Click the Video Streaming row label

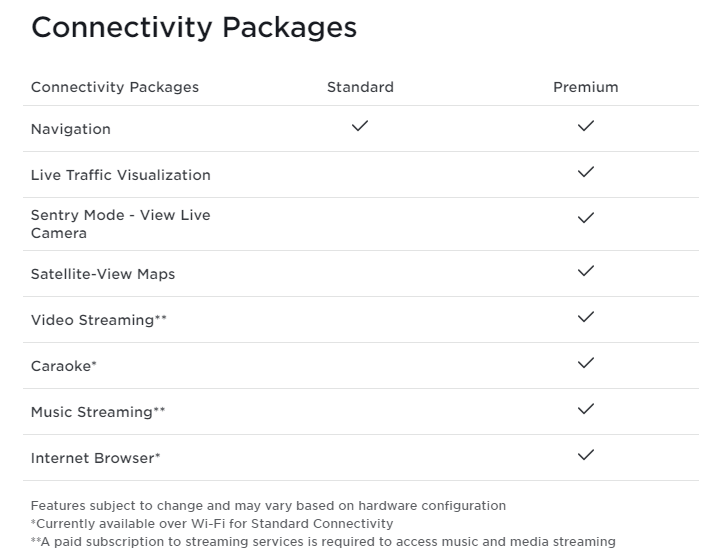(x=98, y=320)
